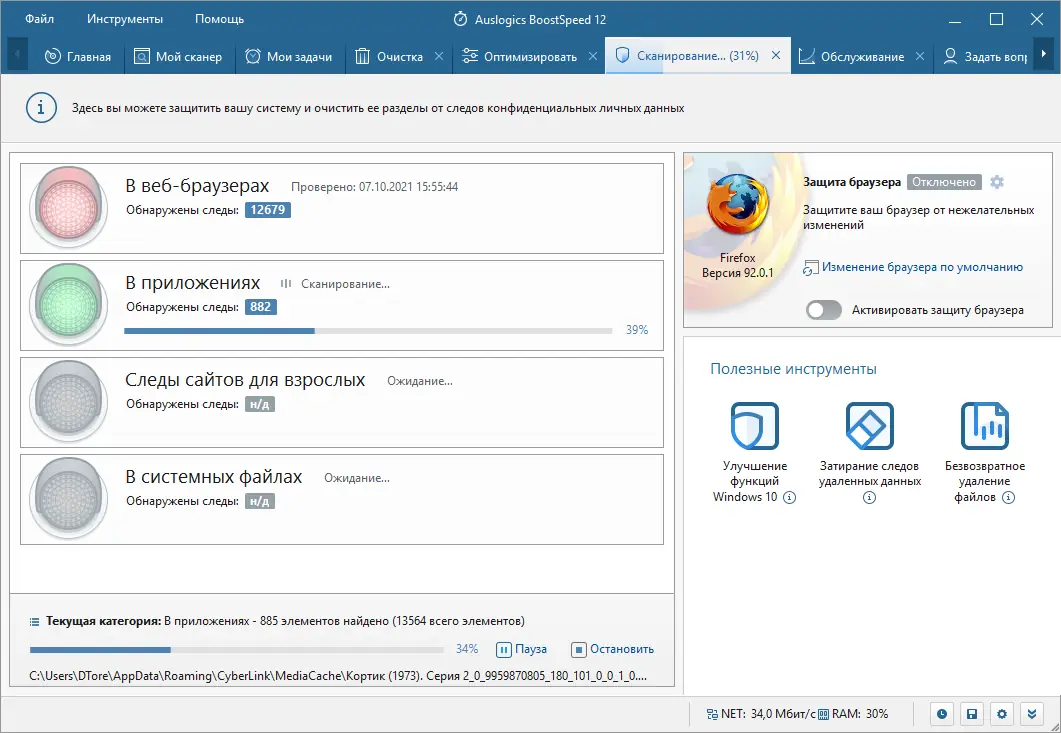Click the н/д badge for system files
The image size is (1061, 733).
[x=260, y=502]
